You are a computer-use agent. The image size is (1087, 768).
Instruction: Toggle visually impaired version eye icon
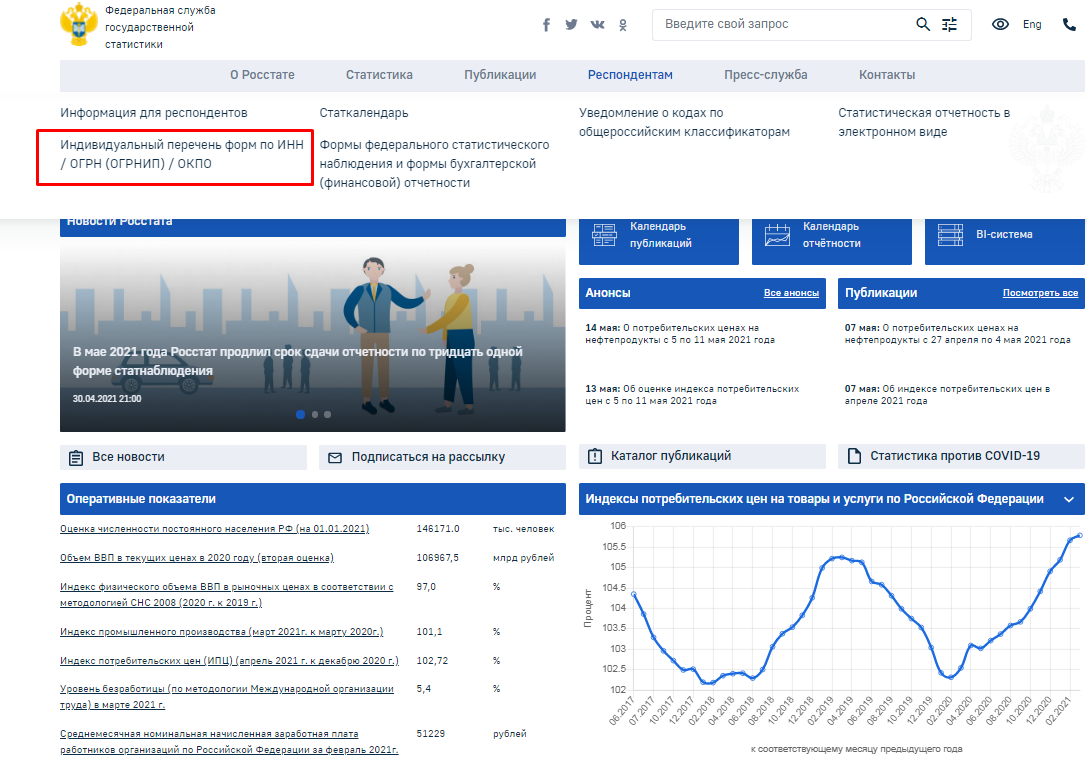1000,25
